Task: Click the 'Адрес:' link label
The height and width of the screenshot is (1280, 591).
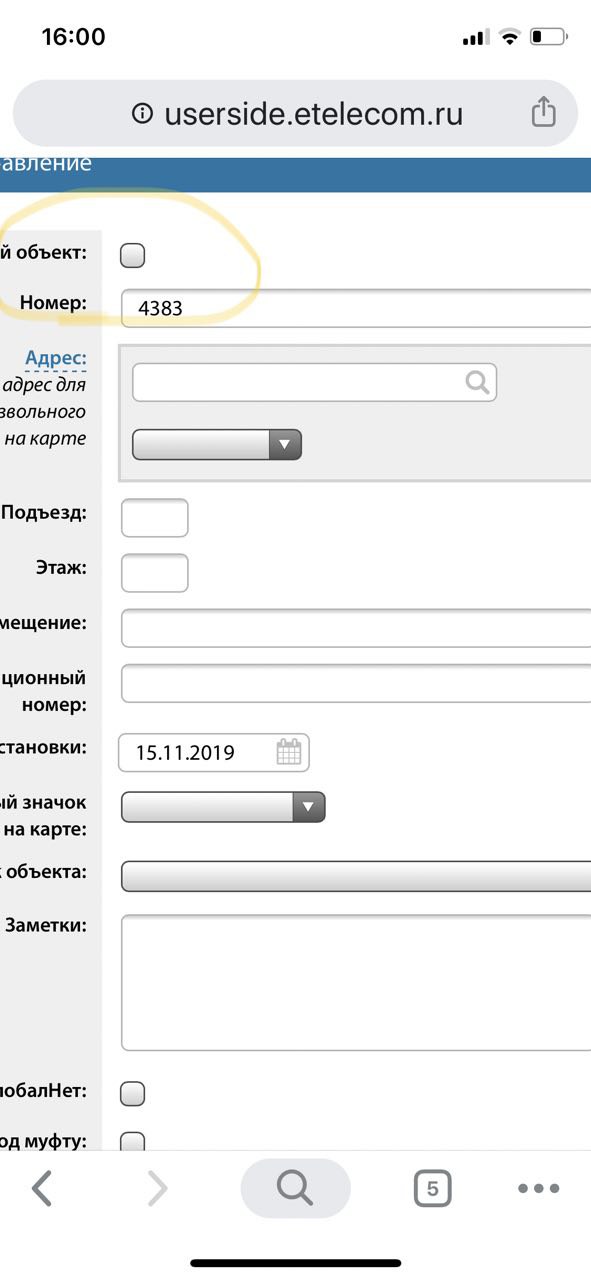Action: (57, 359)
